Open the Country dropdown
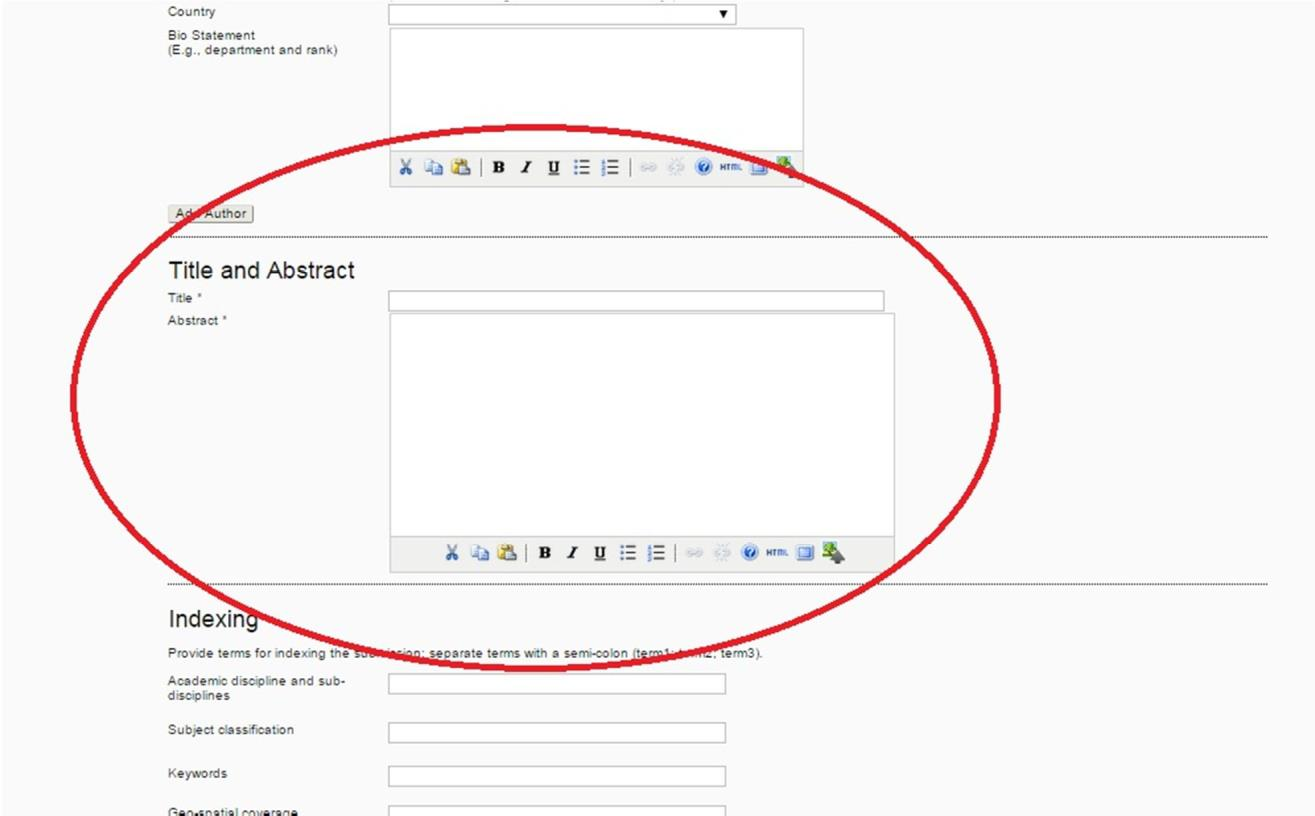1315x816 pixels. [562, 14]
